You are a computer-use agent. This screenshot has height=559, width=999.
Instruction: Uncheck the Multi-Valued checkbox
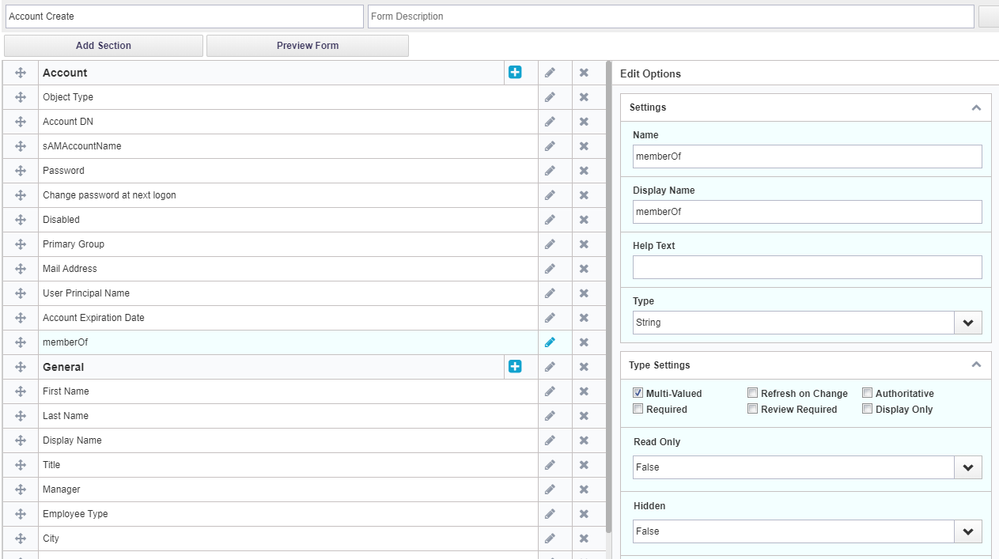tap(638, 394)
